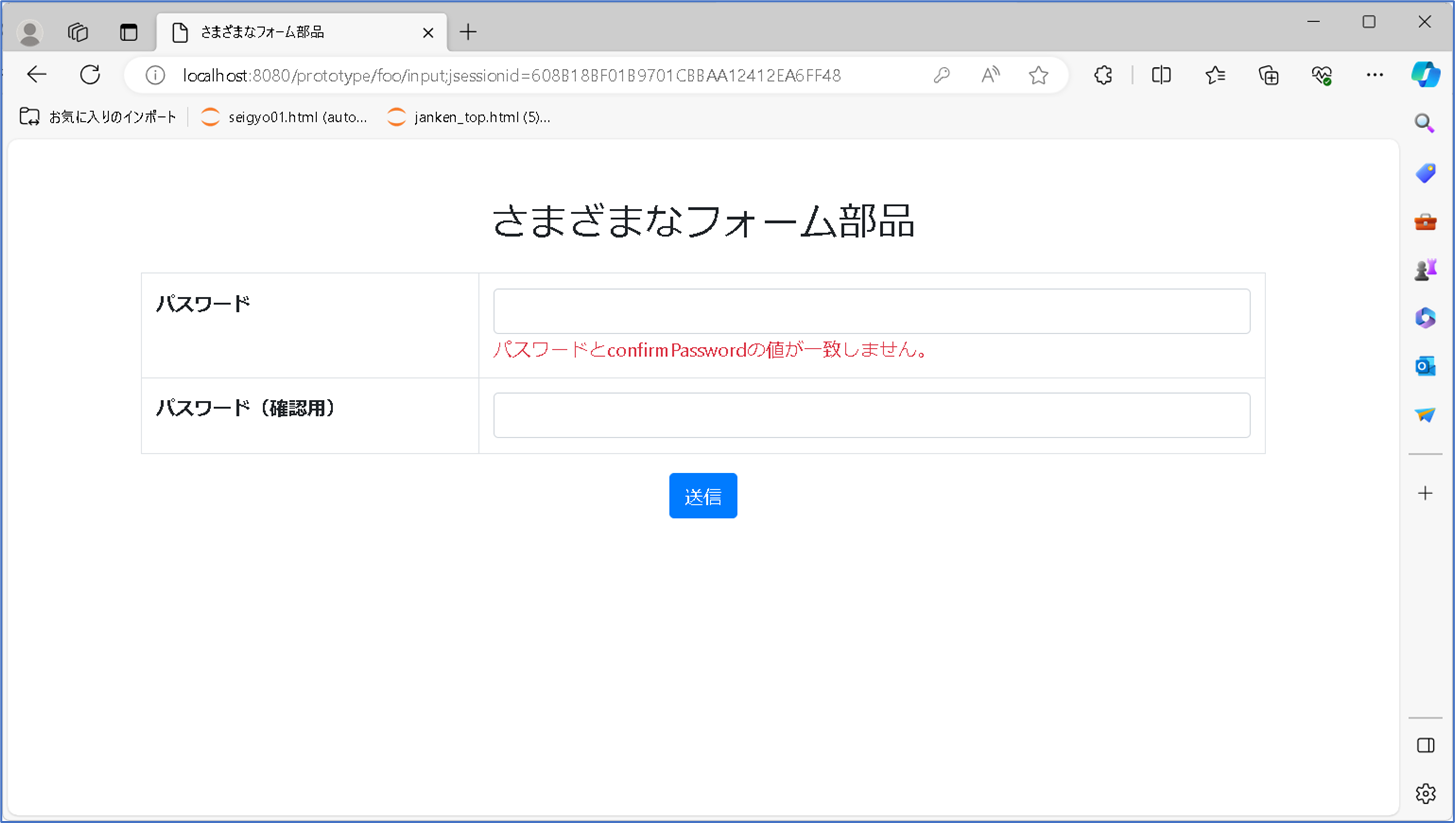The width and height of the screenshot is (1455, 823).
Task: View site information icon in address bar
Action: (155, 75)
